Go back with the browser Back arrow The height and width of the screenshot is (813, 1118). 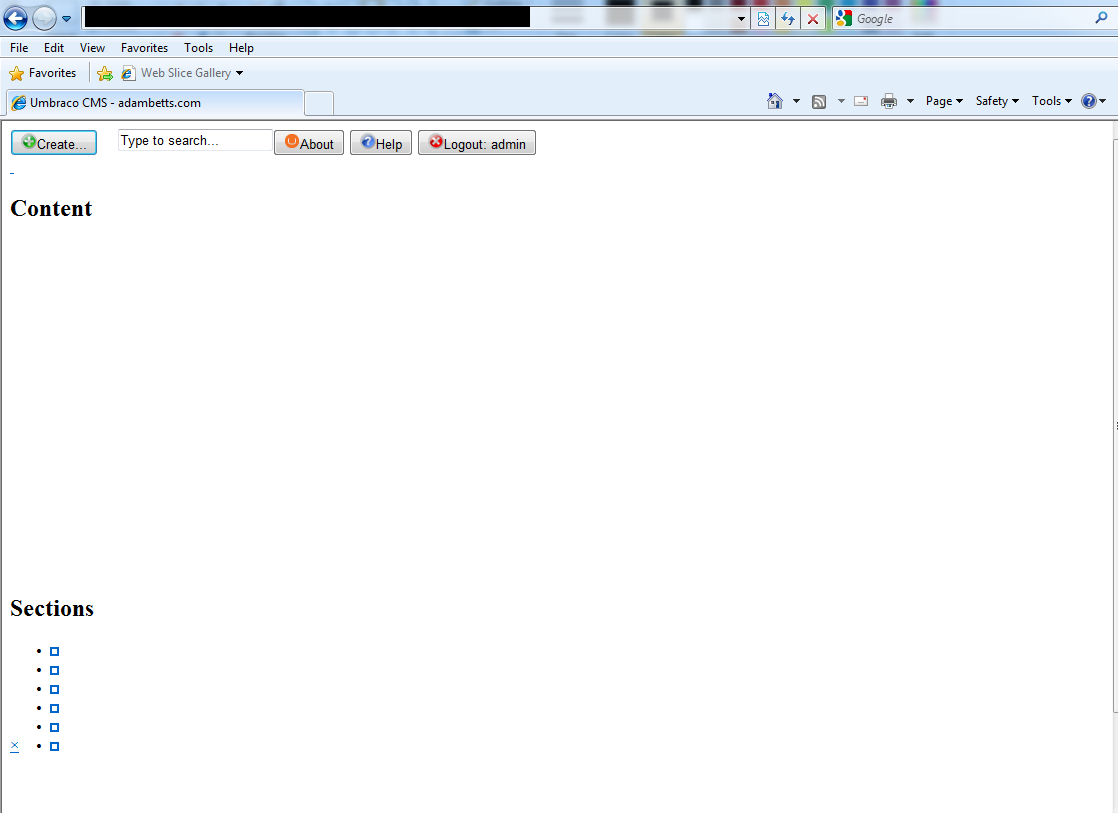[x=16, y=19]
